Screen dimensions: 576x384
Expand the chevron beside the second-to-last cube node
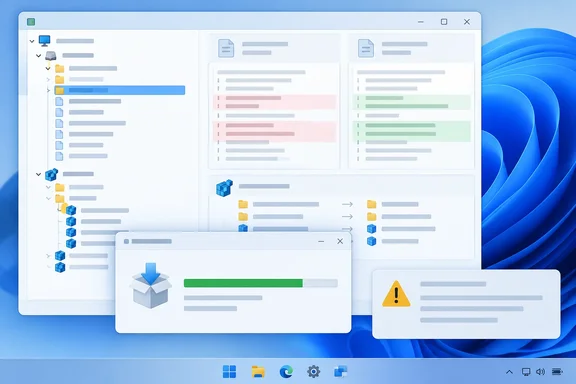48,256
